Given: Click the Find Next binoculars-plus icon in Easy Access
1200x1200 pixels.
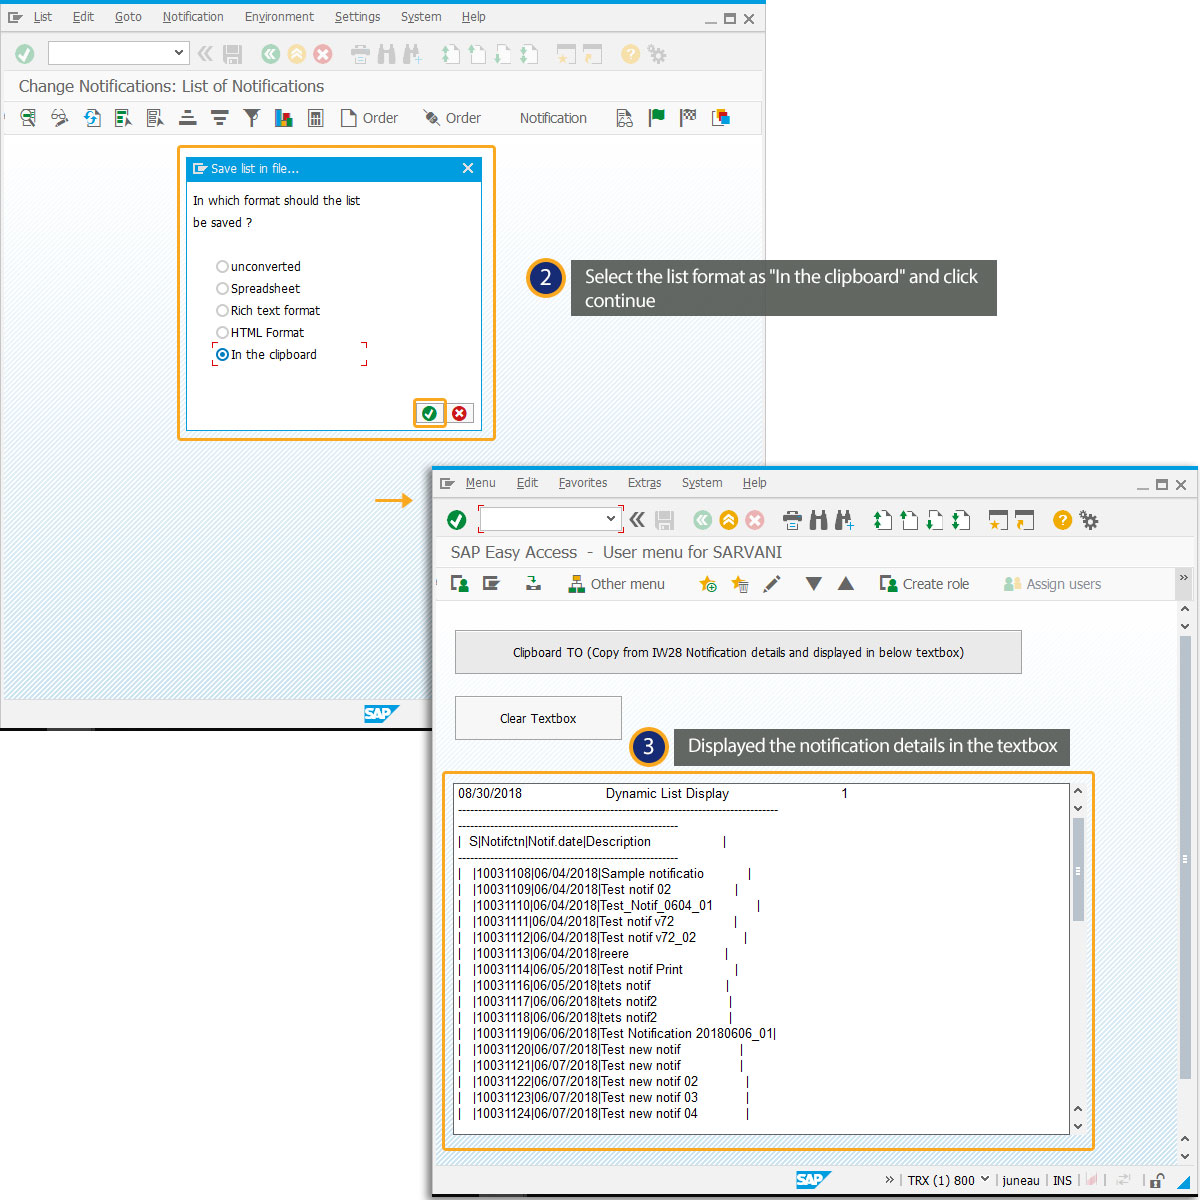Looking at the screenshot, I should [845, 520].
